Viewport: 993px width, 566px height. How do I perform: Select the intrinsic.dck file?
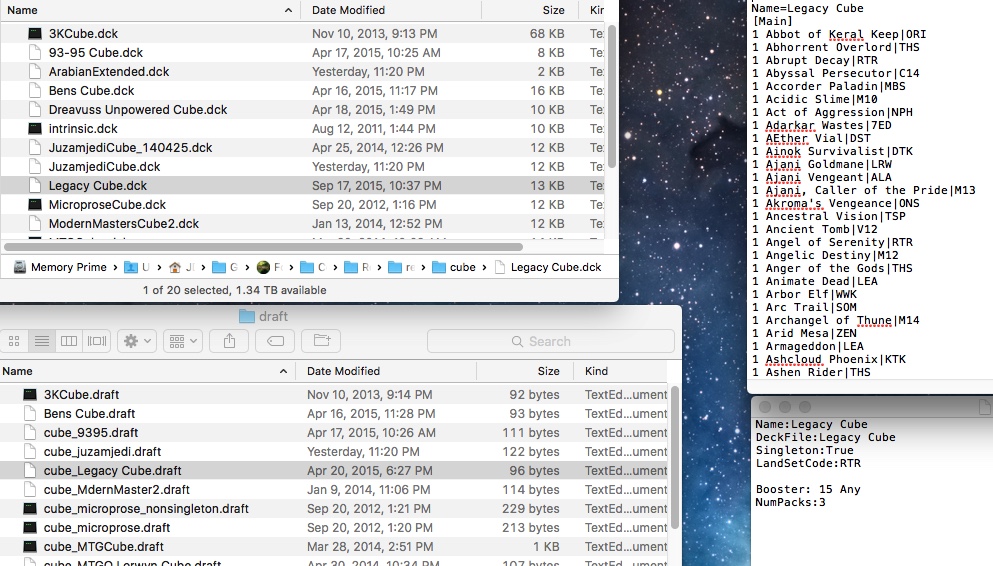point(83,129)
